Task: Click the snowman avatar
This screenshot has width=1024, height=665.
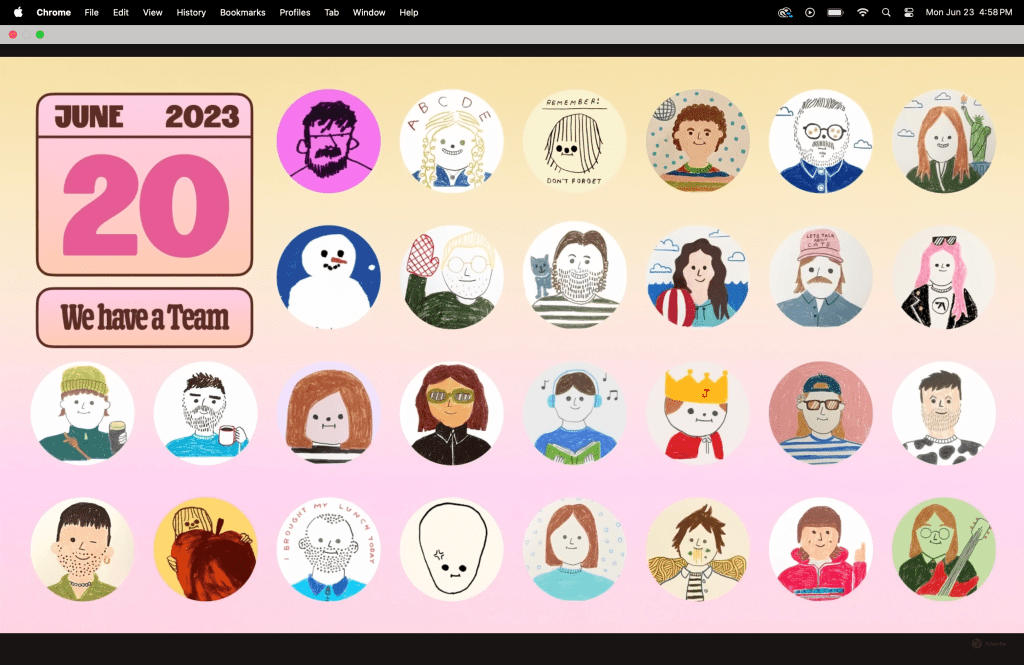Action: (328, 277)
